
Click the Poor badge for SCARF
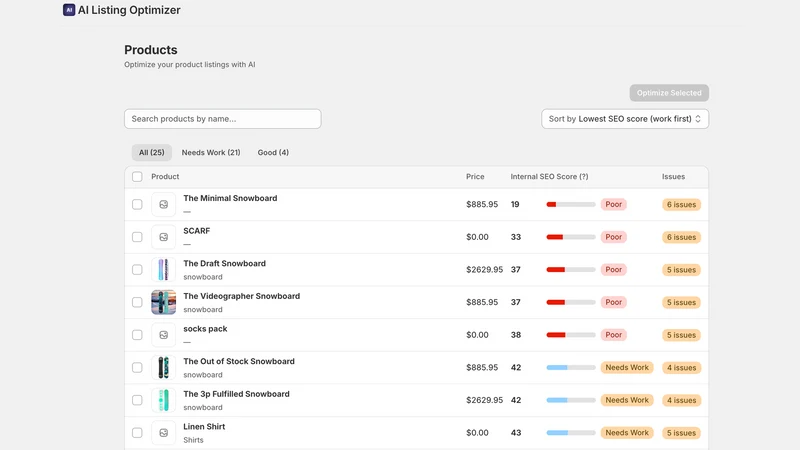click(613, 237)
